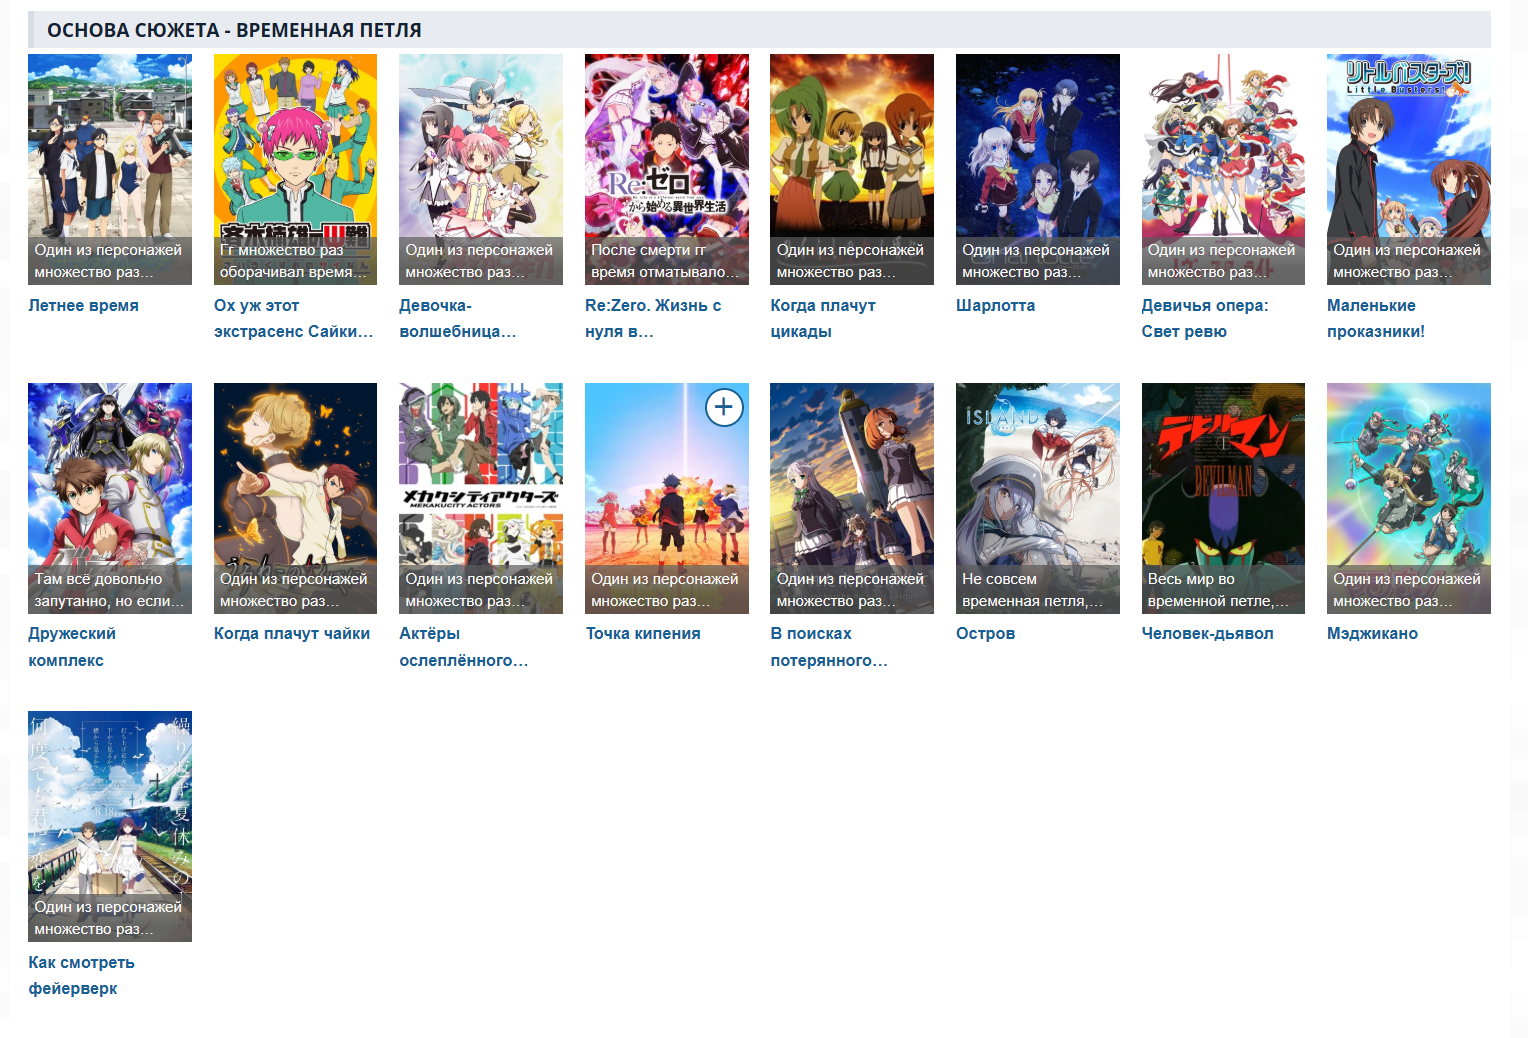Open the Остров title link

pos(985,633)
